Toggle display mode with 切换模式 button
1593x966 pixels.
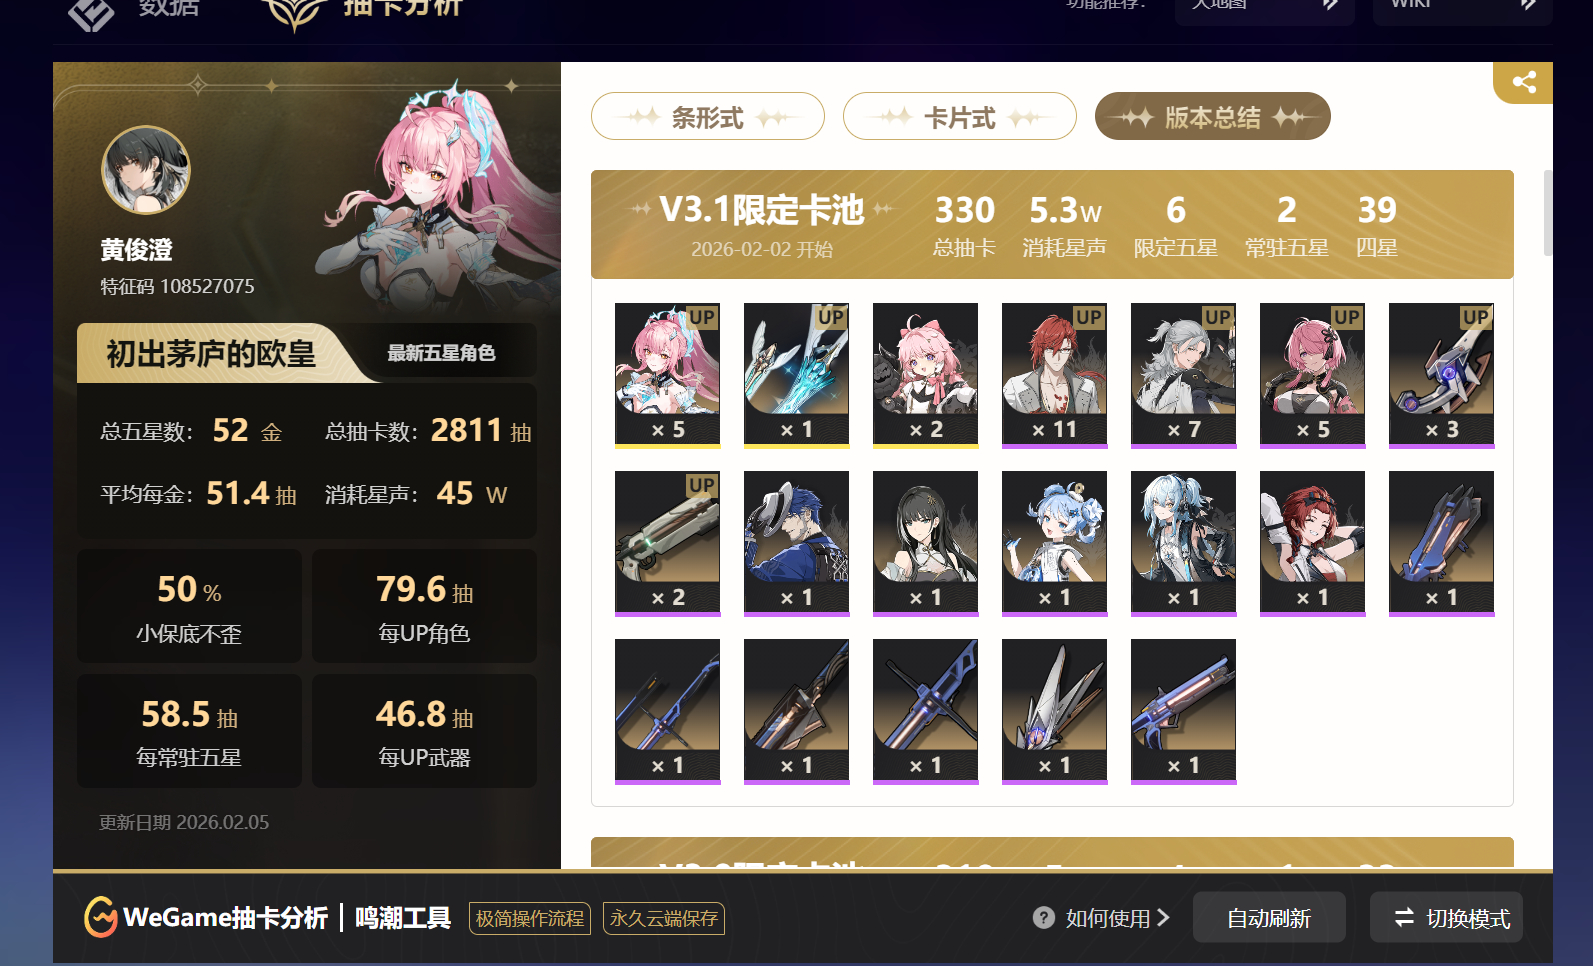(1447, 918)
